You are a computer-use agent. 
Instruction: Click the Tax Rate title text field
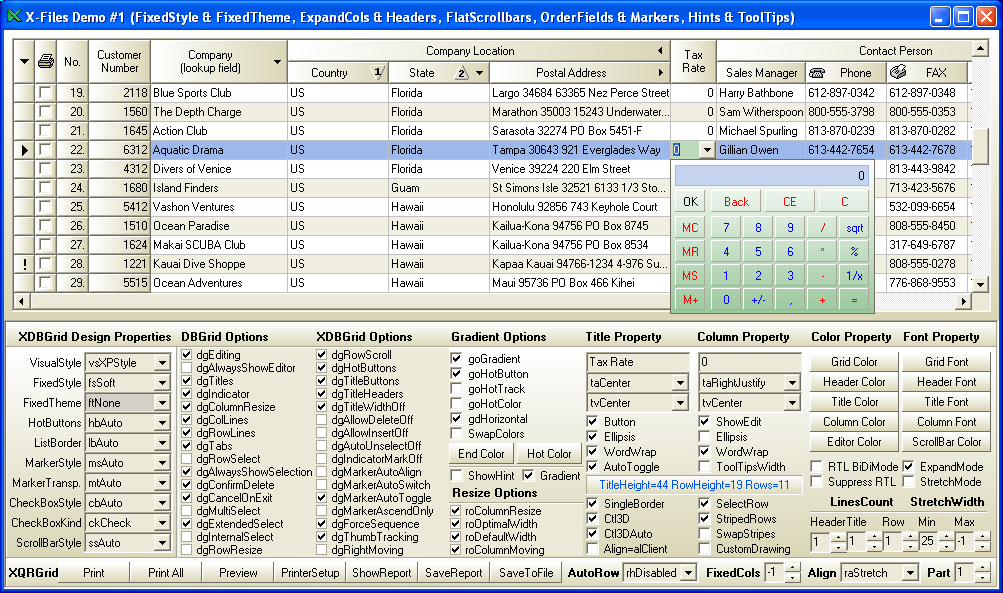click(x=638, y=362)
